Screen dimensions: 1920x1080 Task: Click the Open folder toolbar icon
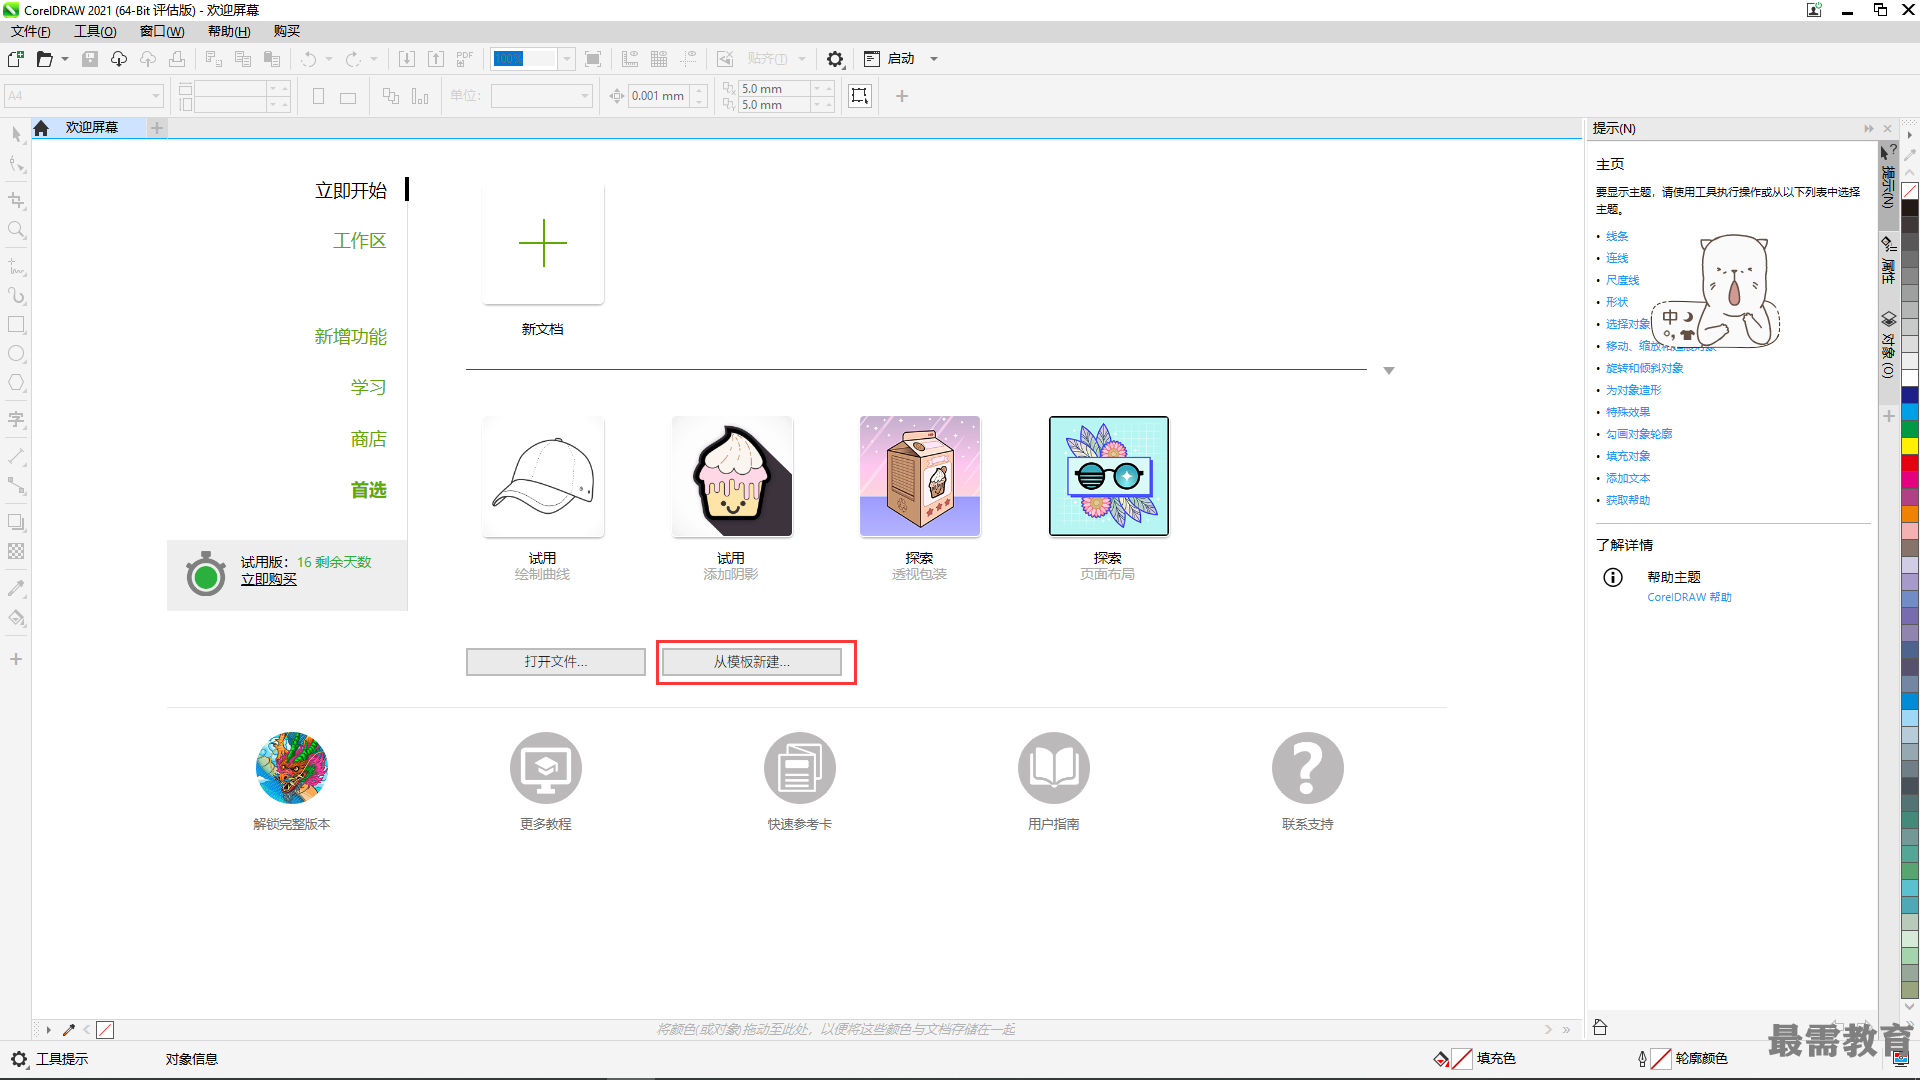(44, 59)
